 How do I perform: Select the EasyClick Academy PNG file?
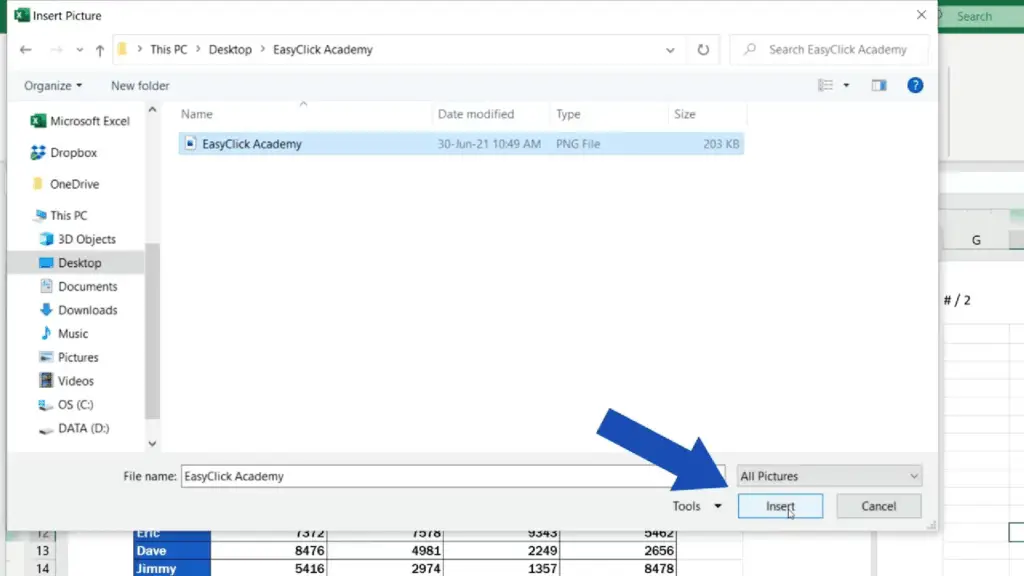click(461, 144)
